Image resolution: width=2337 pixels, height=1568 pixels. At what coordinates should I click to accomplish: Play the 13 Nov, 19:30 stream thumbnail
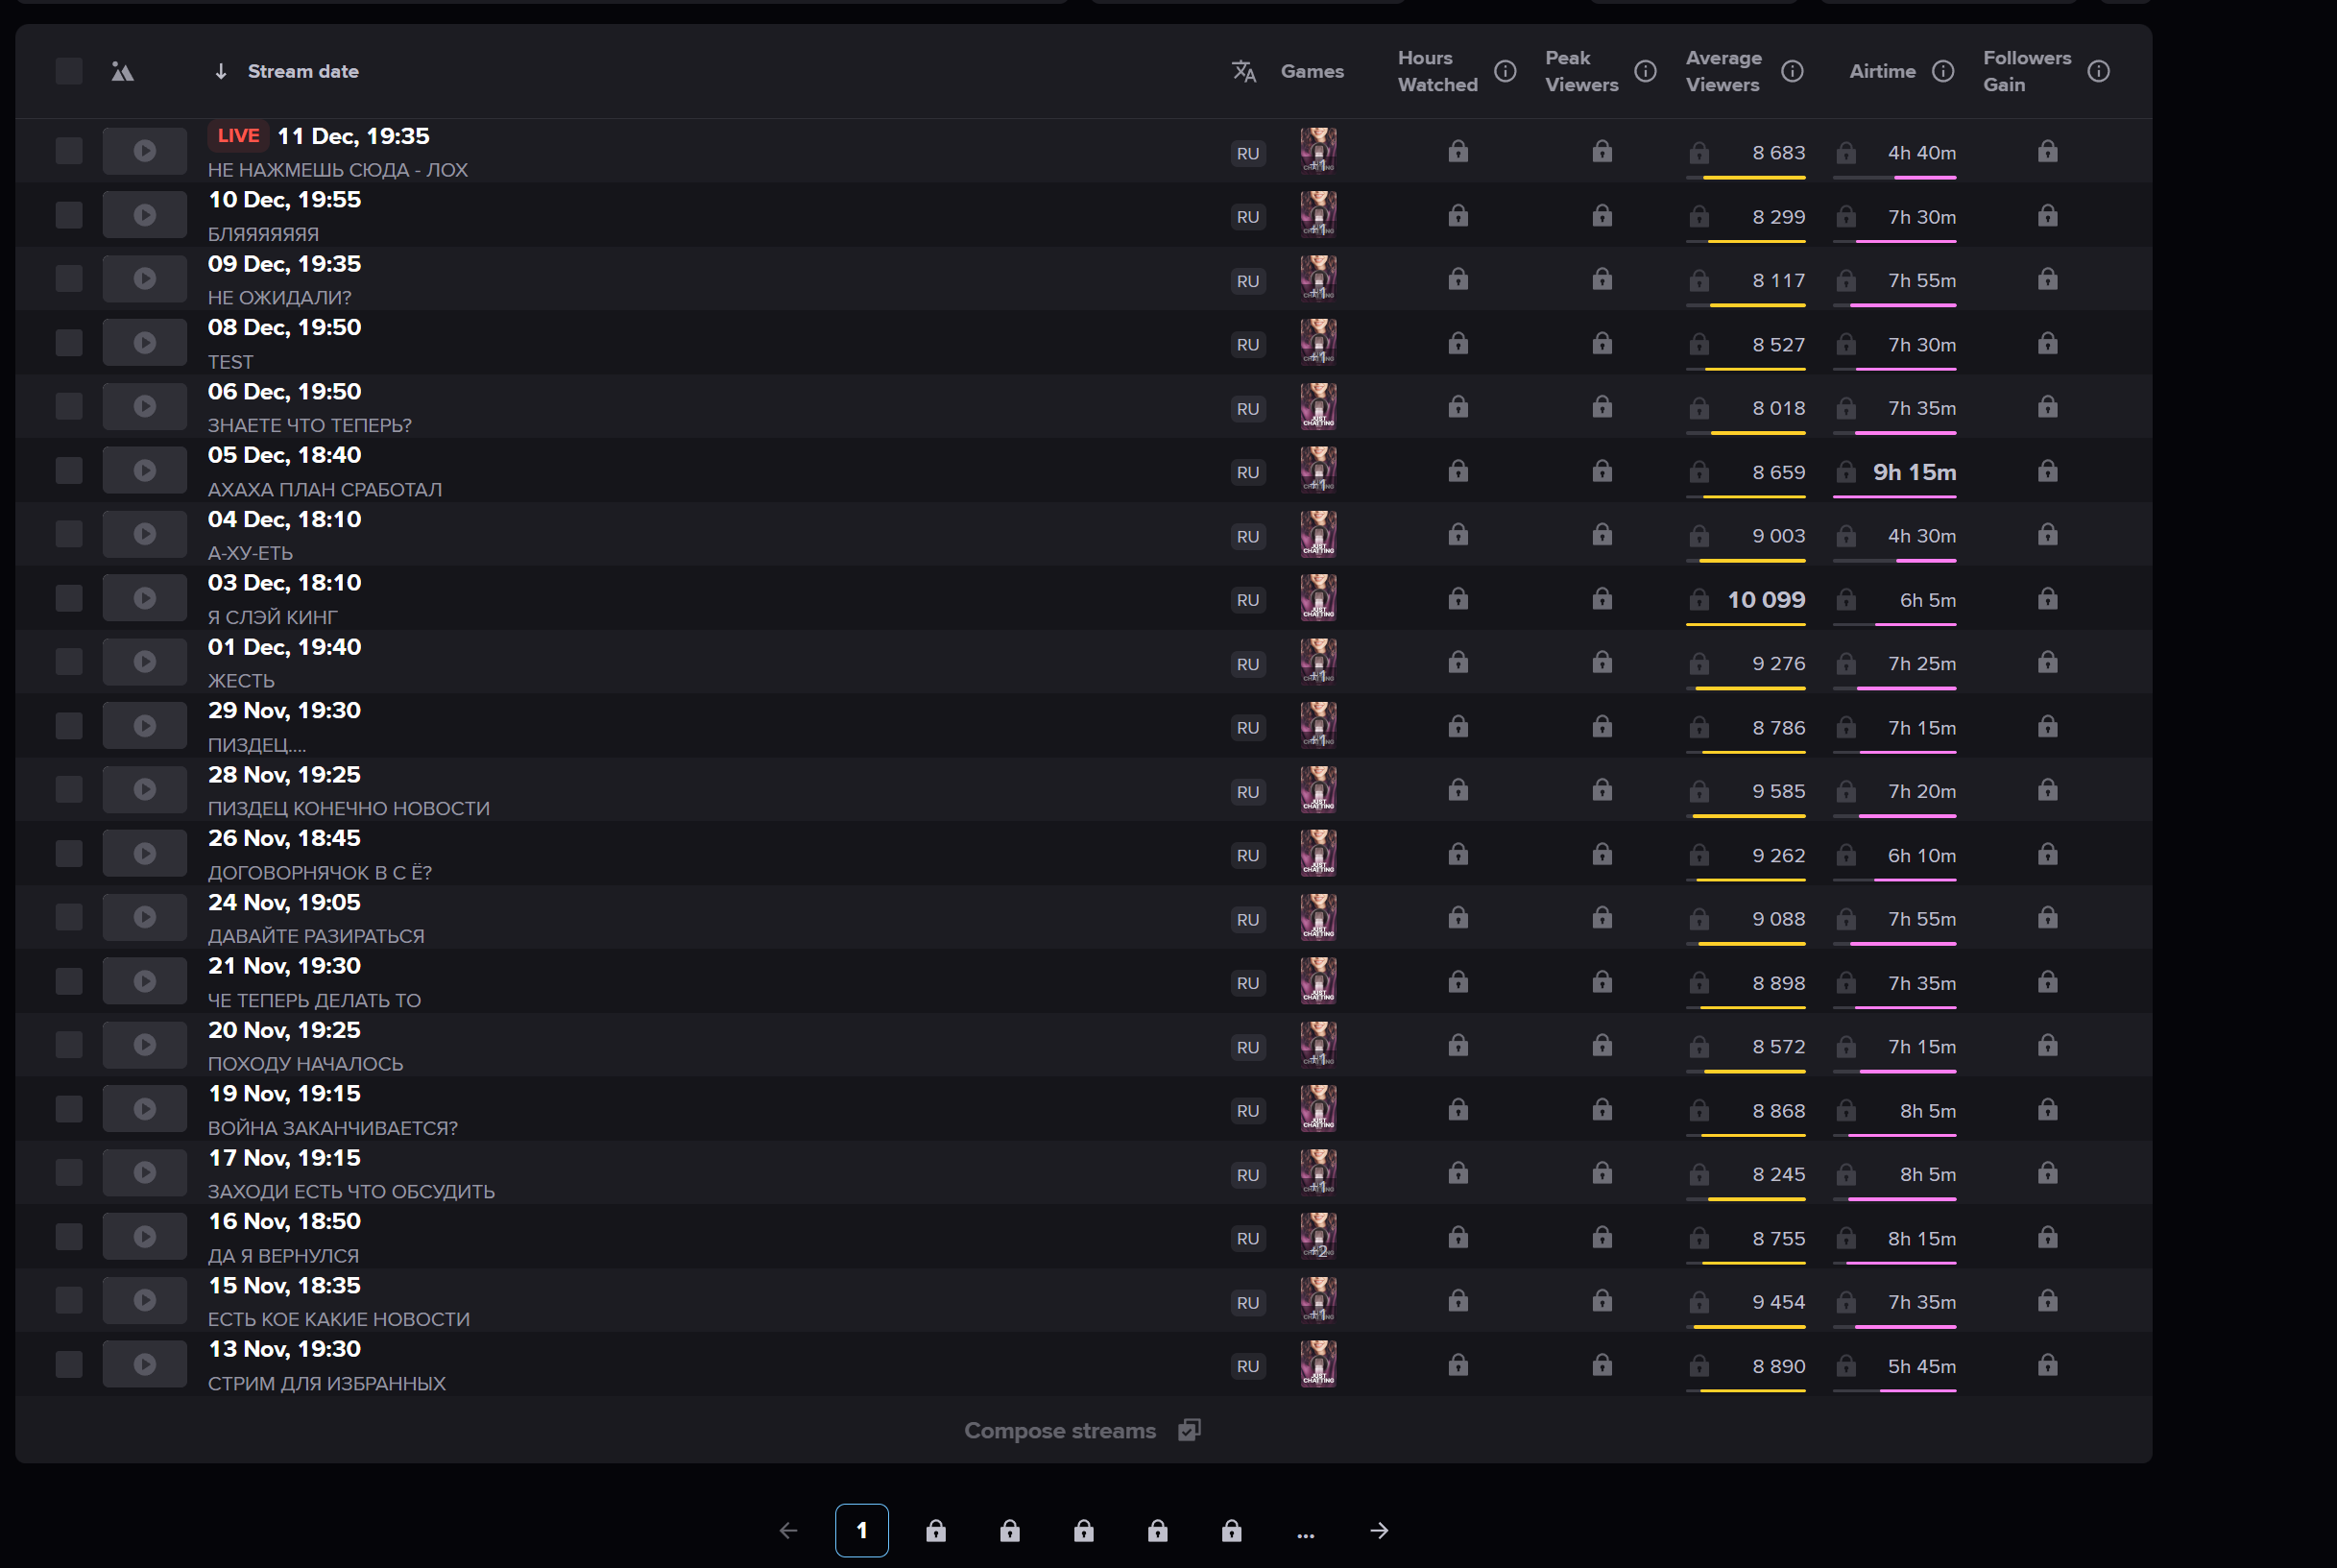click(144, 1364)
